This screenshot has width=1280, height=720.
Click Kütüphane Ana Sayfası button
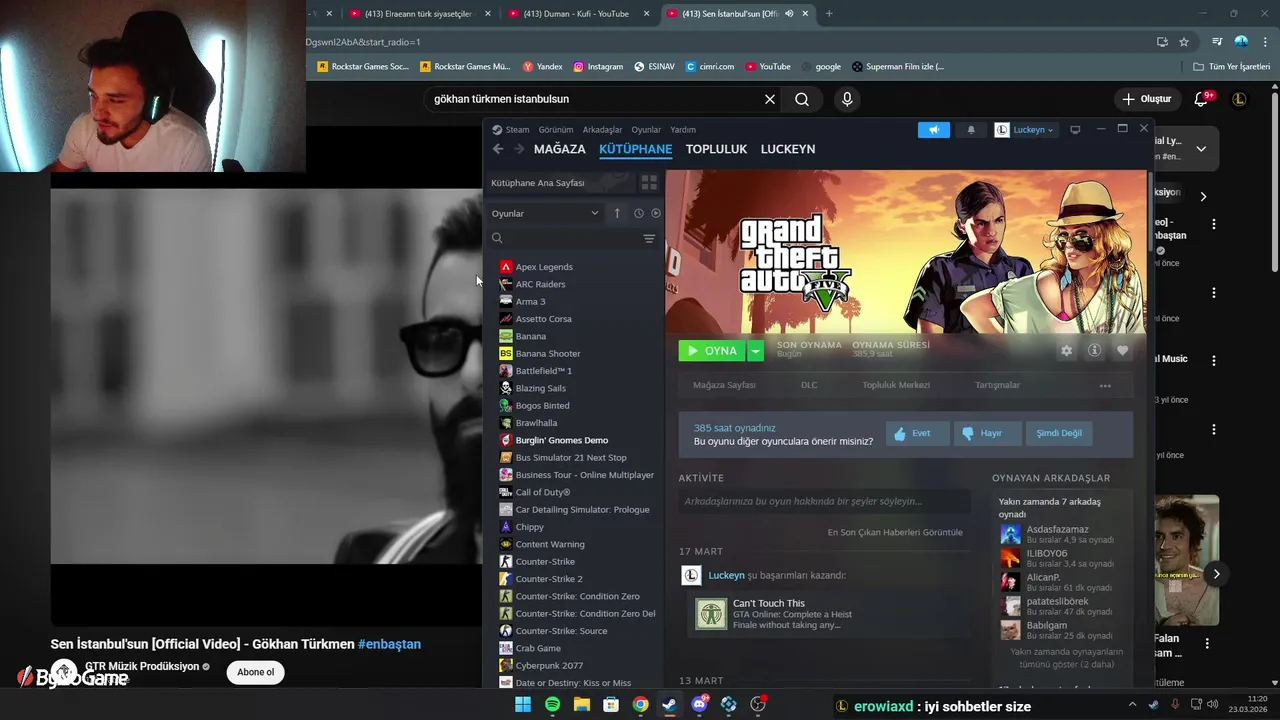coord(560,183)
